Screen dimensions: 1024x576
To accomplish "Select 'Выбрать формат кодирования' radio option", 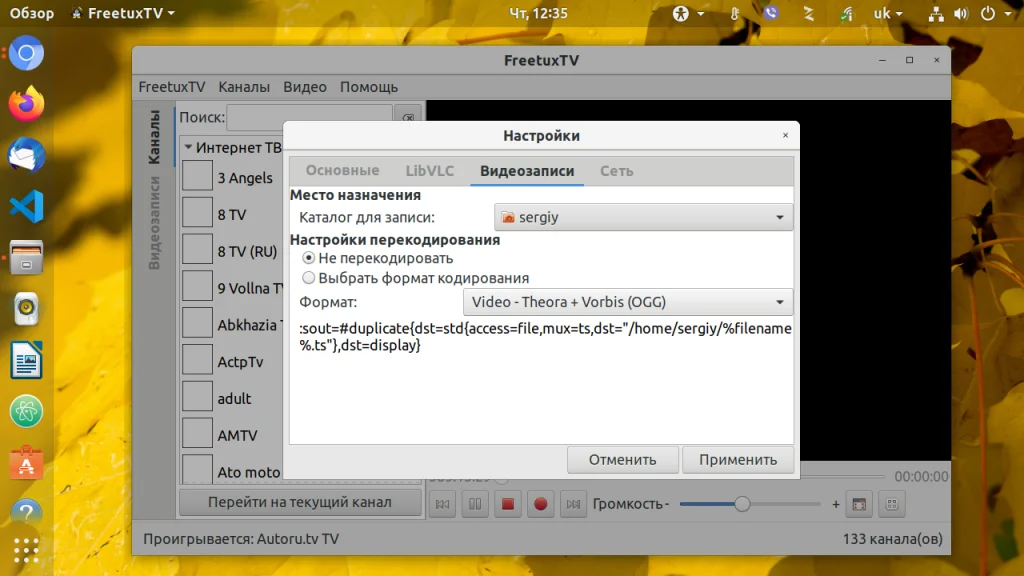I will [415, 278].
